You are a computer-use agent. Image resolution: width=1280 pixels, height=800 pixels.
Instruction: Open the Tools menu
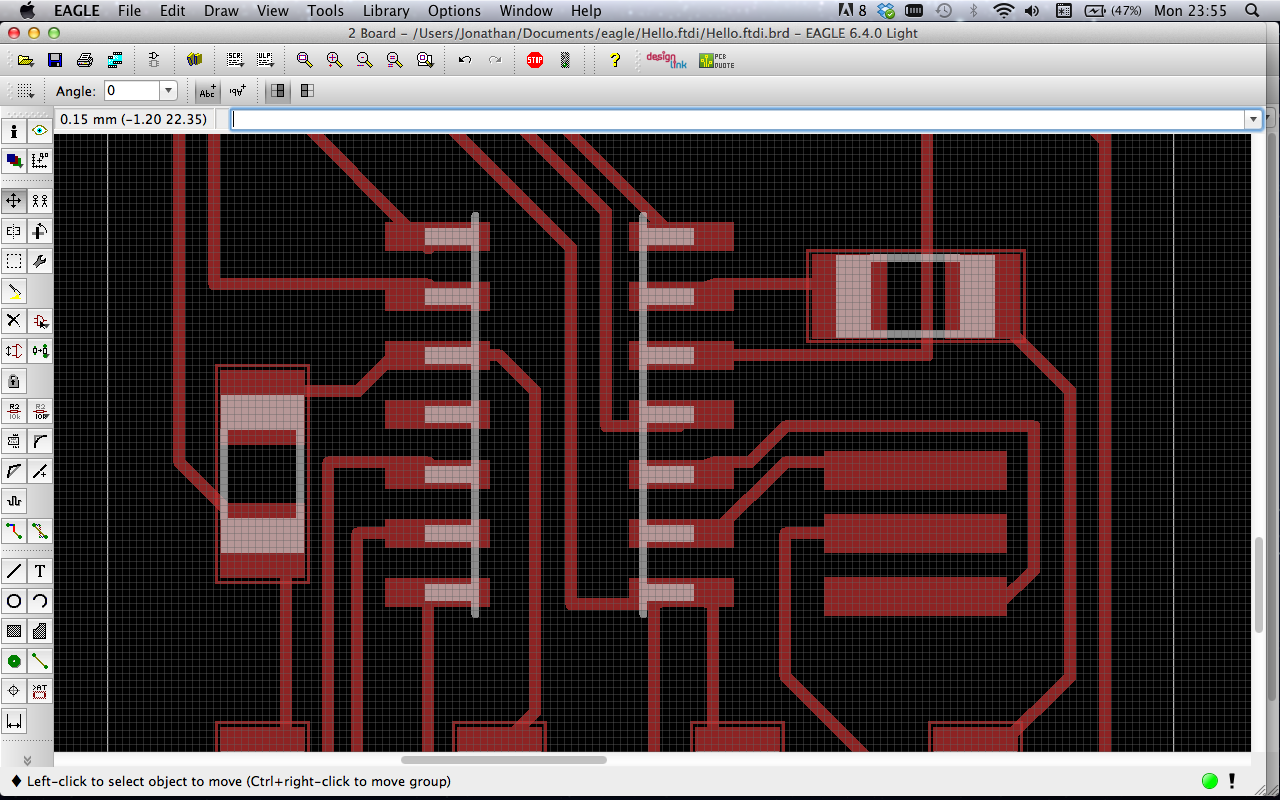pos(325,11)
